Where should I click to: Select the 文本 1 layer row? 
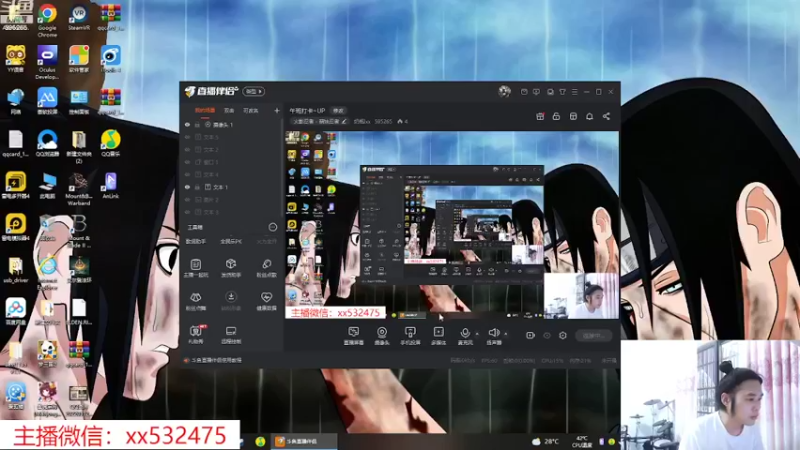pos(231,187)
